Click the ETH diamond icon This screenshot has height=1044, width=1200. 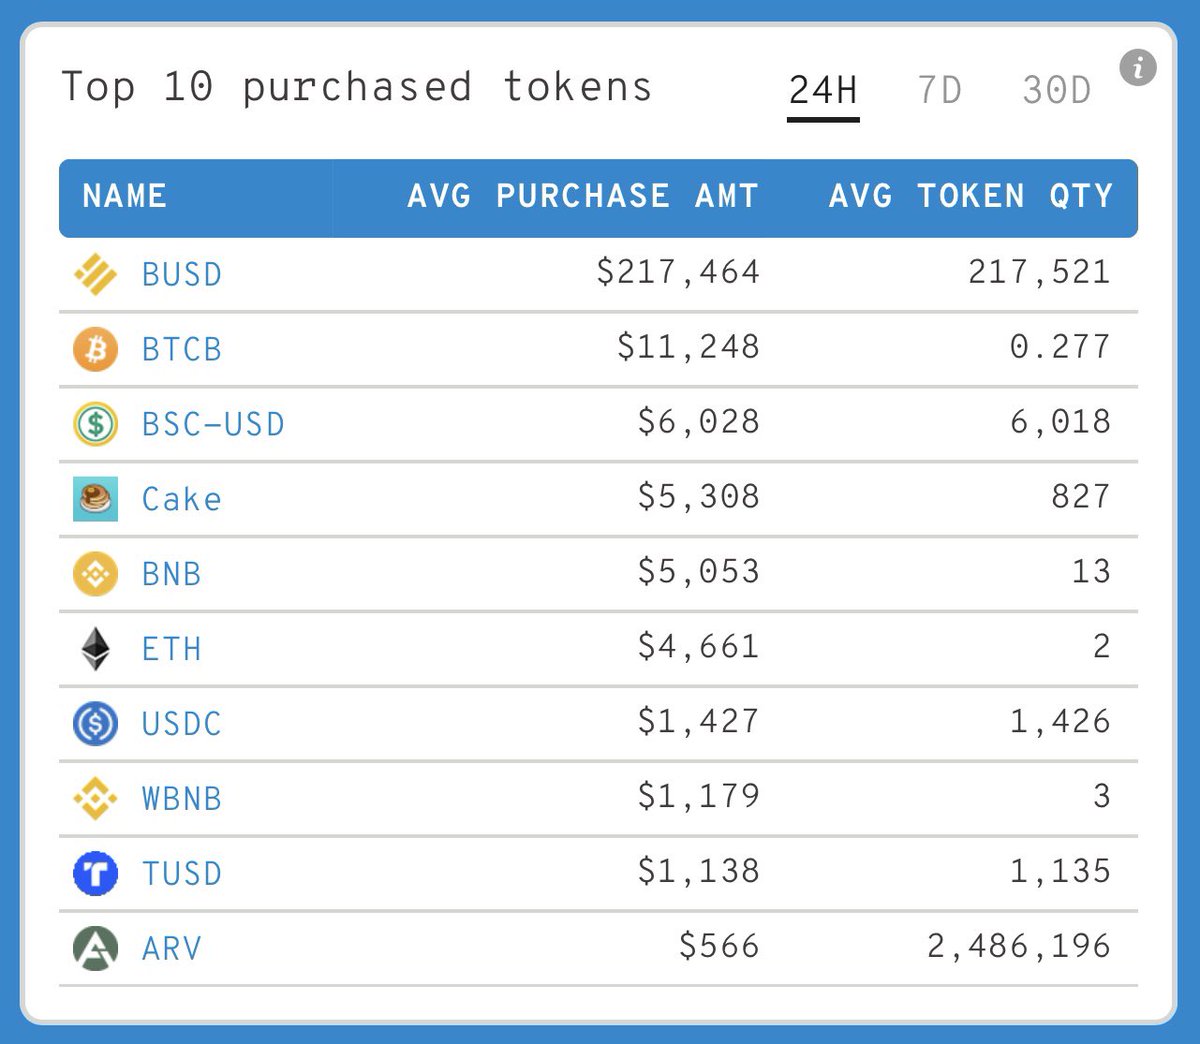[95, 649]
